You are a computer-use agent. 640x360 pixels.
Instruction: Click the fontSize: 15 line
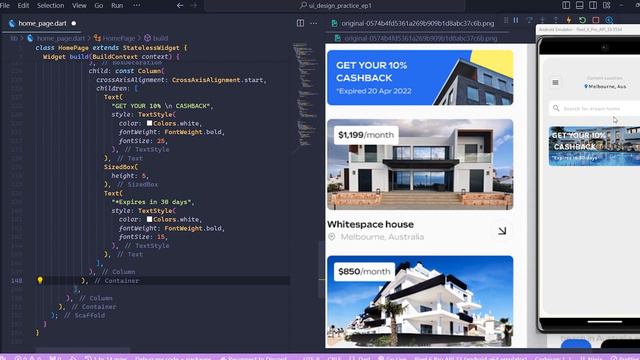(143, 237)
